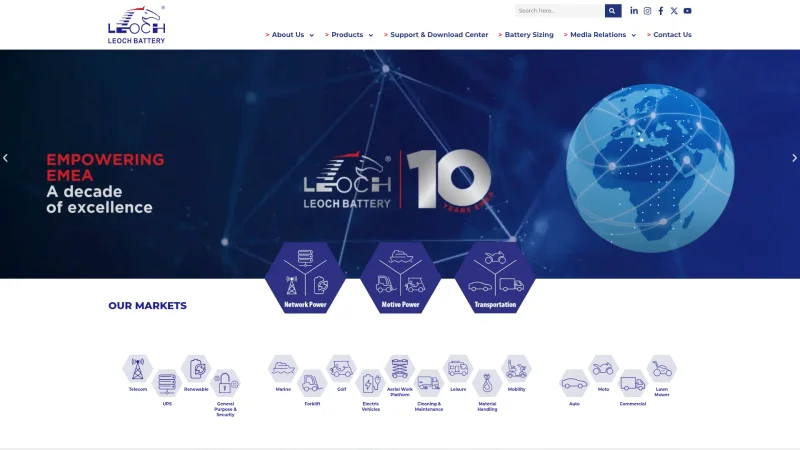Open General Purpose & Security icon
This screenshot has width=800, height=450.
(x=225, y=383)
